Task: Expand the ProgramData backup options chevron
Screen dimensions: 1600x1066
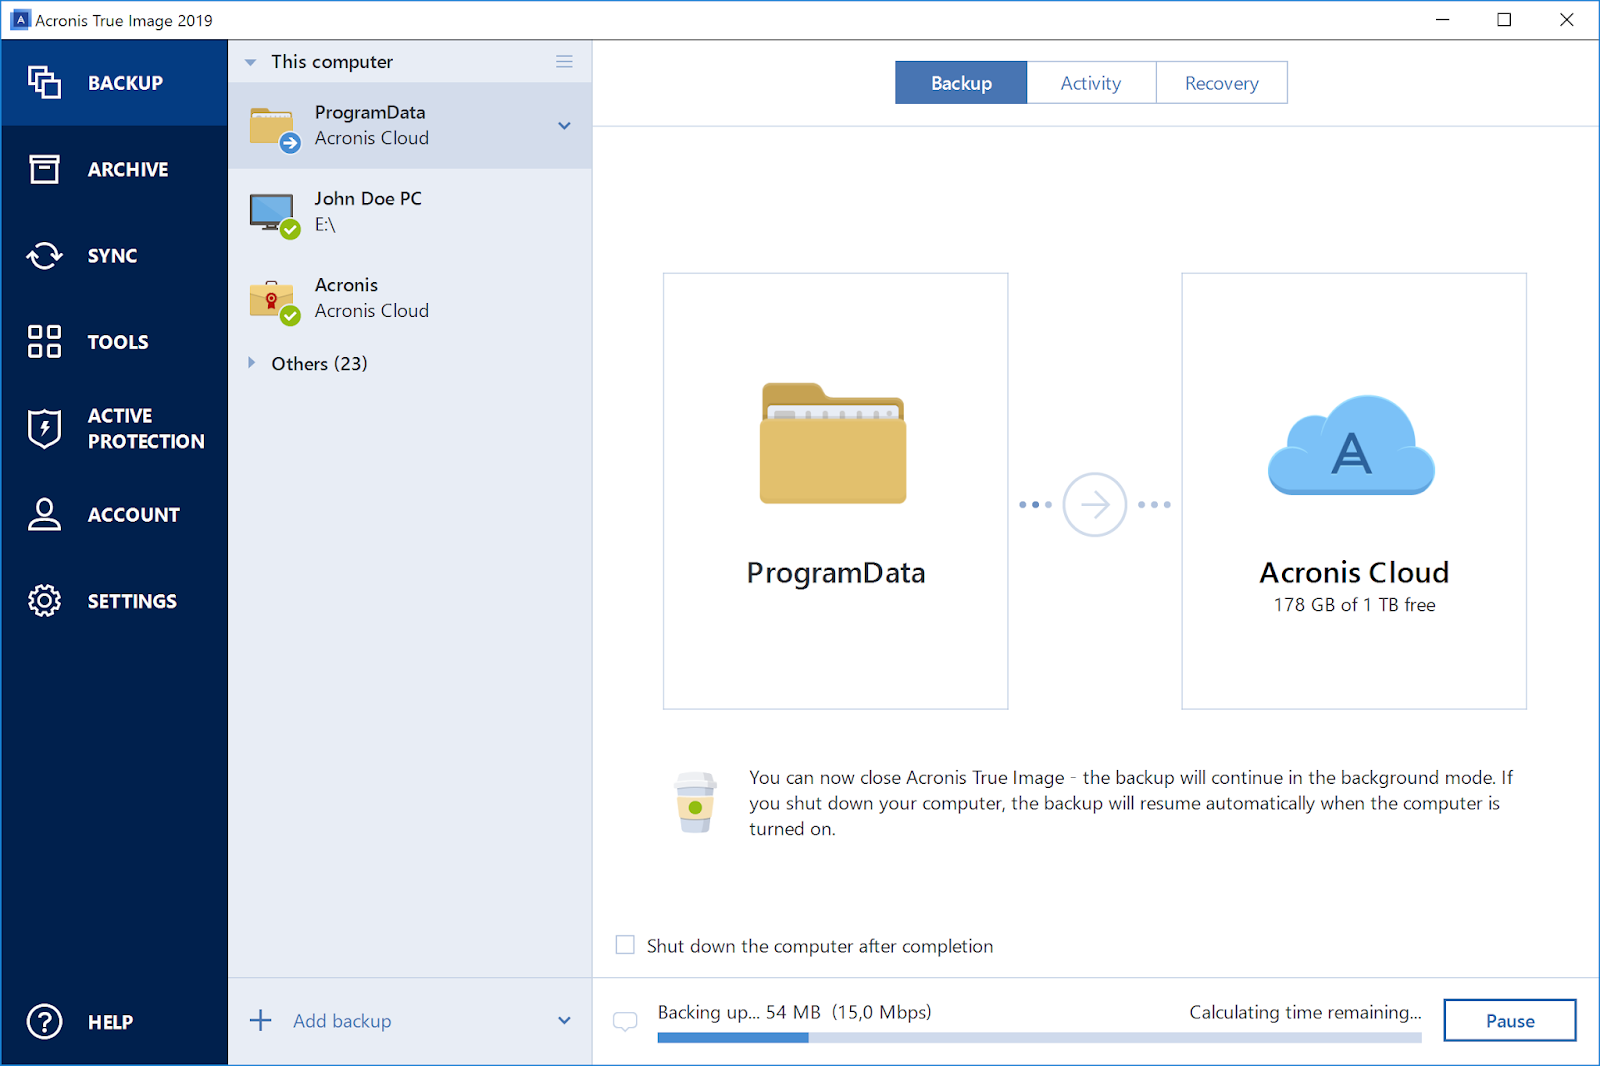Action: 564,126
